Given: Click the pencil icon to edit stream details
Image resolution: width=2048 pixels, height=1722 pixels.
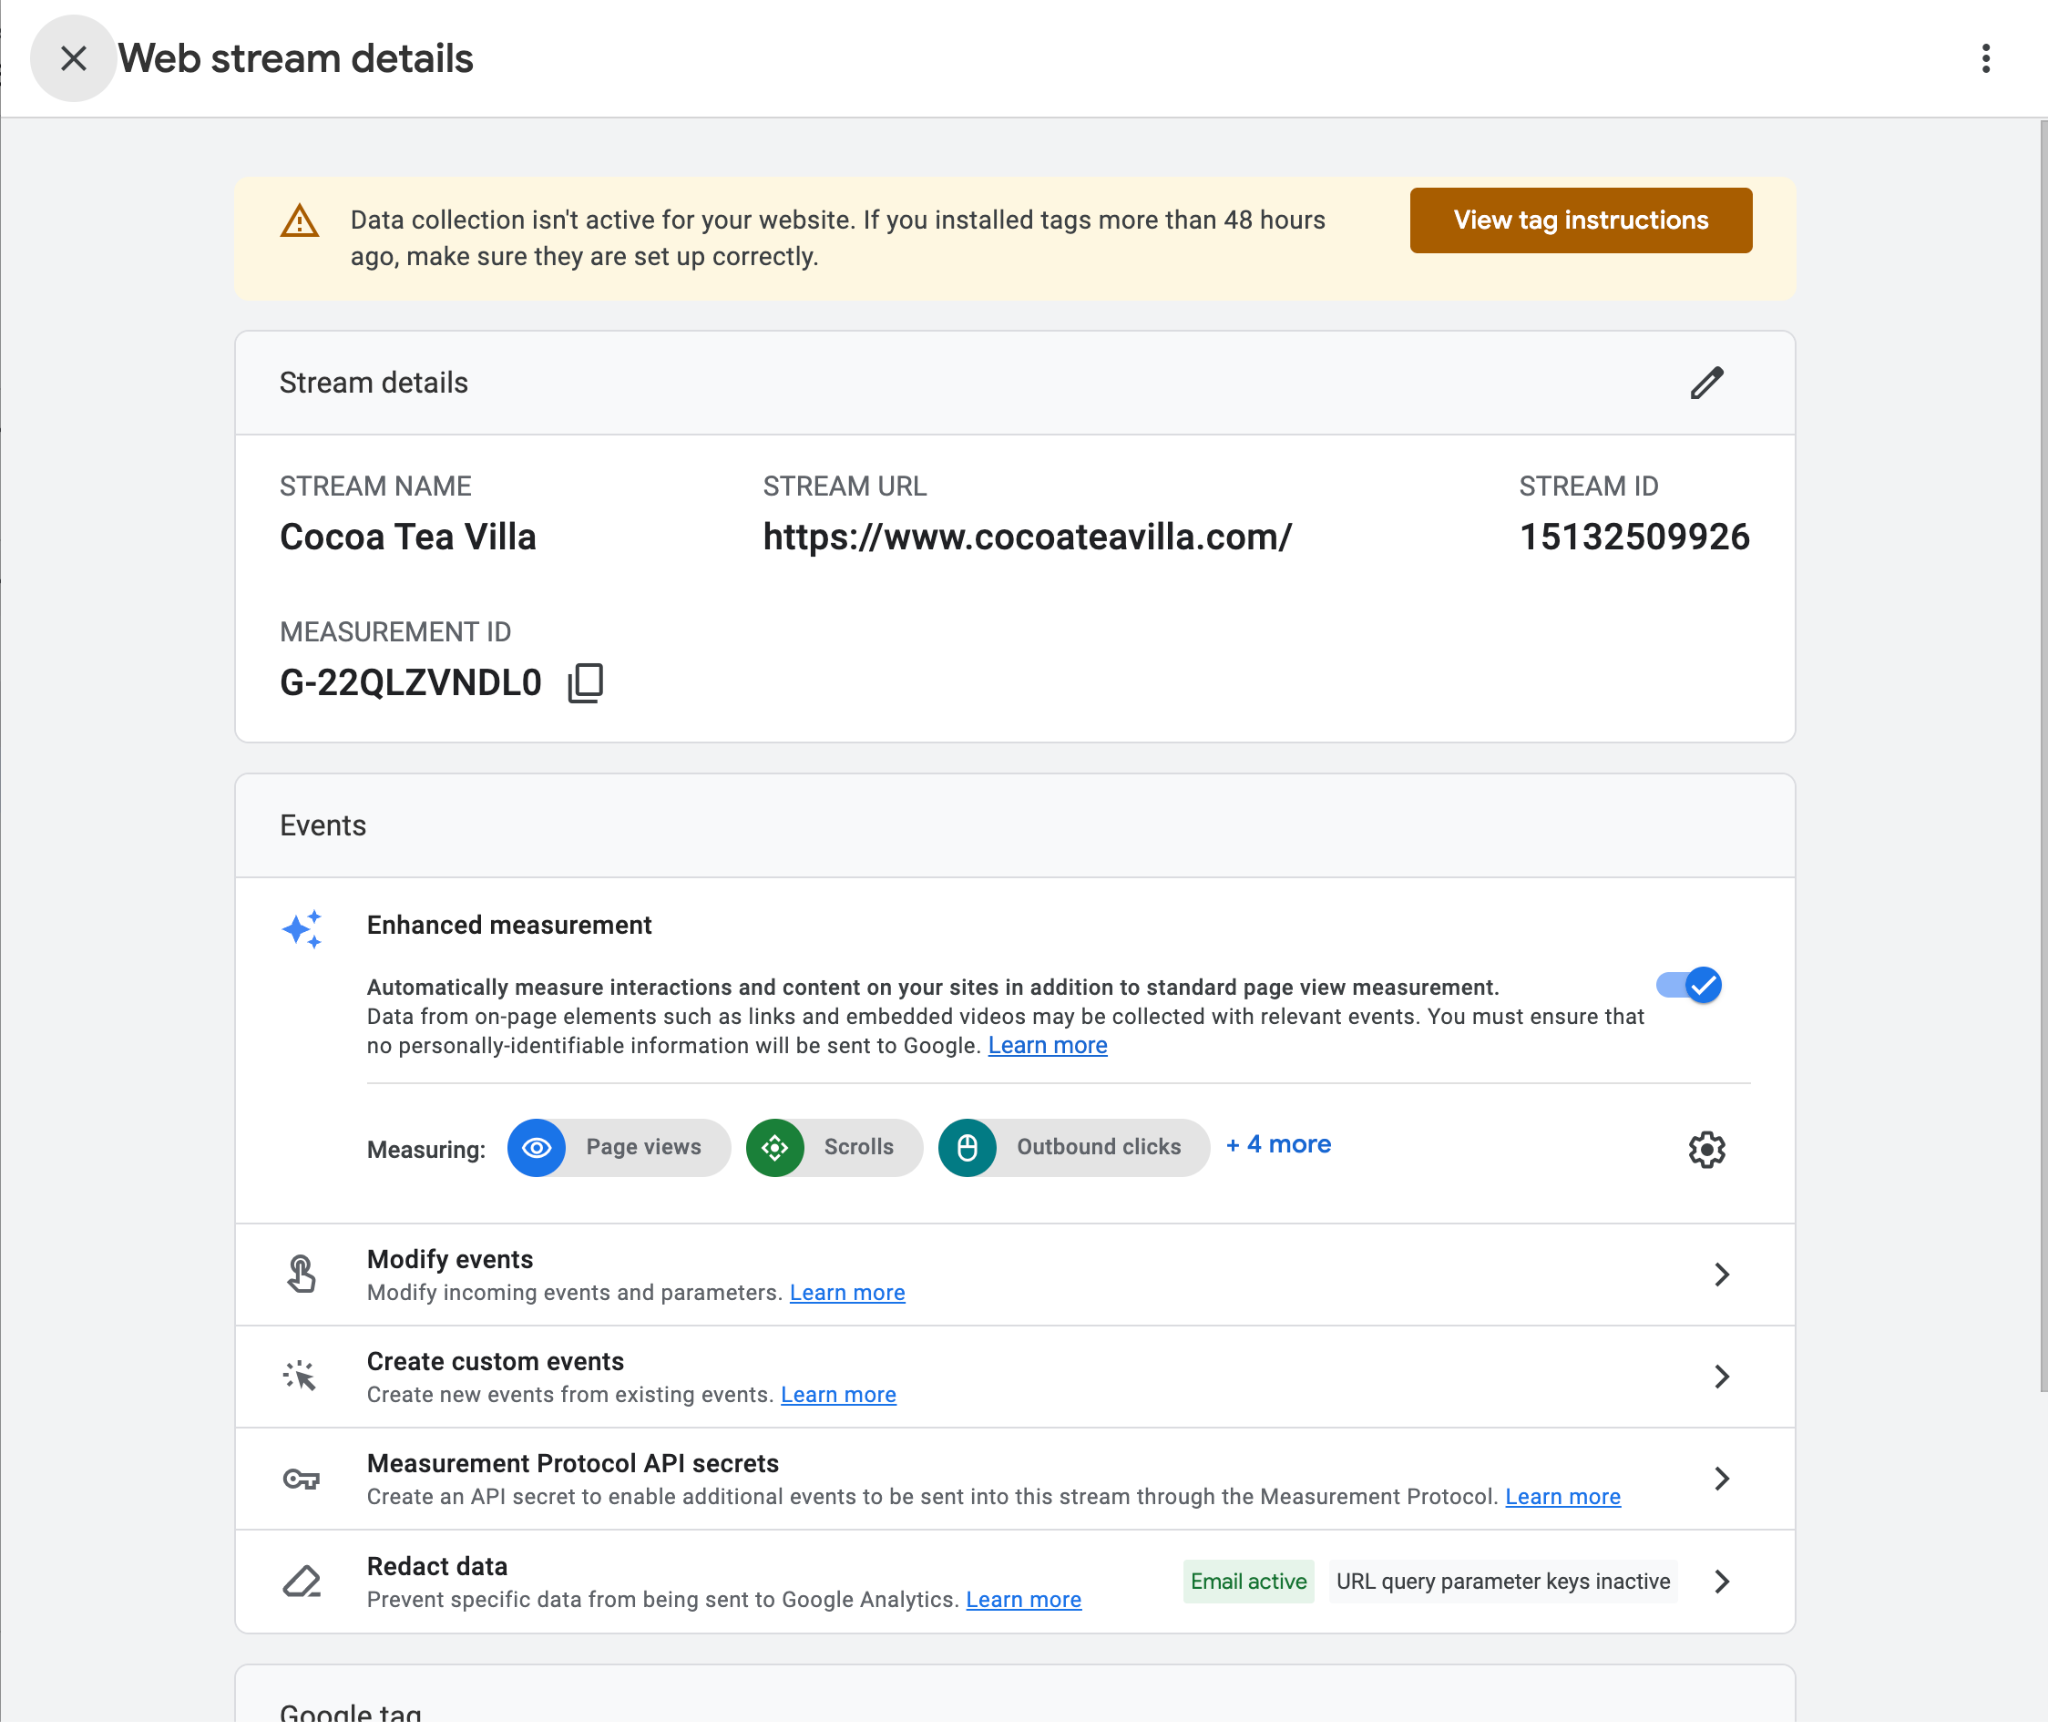Looking at the screenshot, I should [x=1707, y=383].
